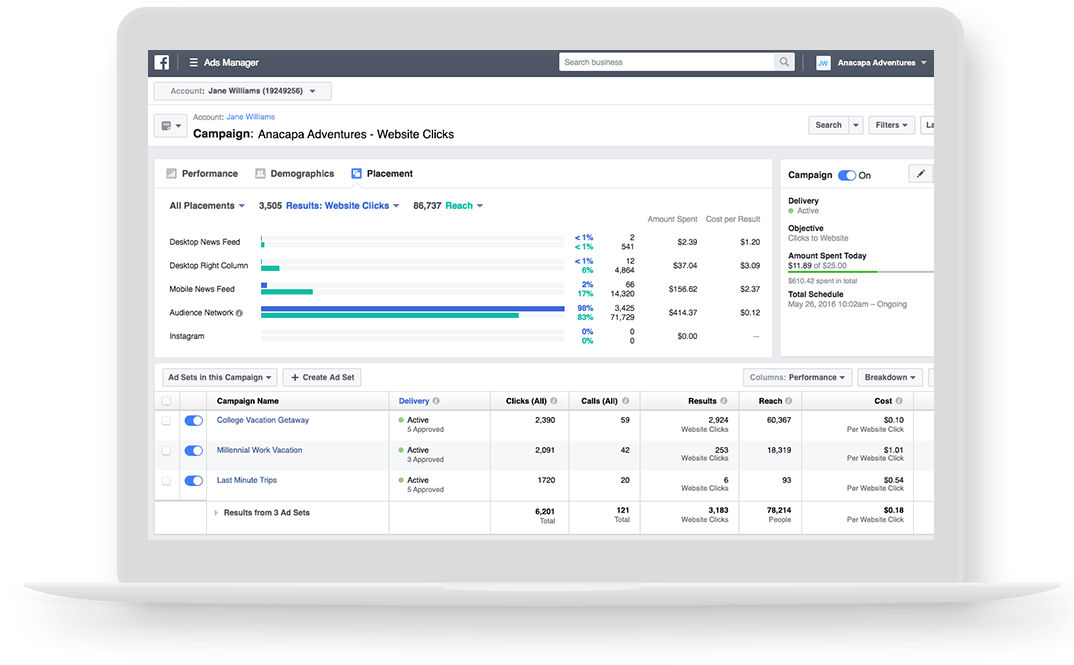Click the info icon beside Delivery column
Screen dimensions: 1074x665
[x=436, y=401]
